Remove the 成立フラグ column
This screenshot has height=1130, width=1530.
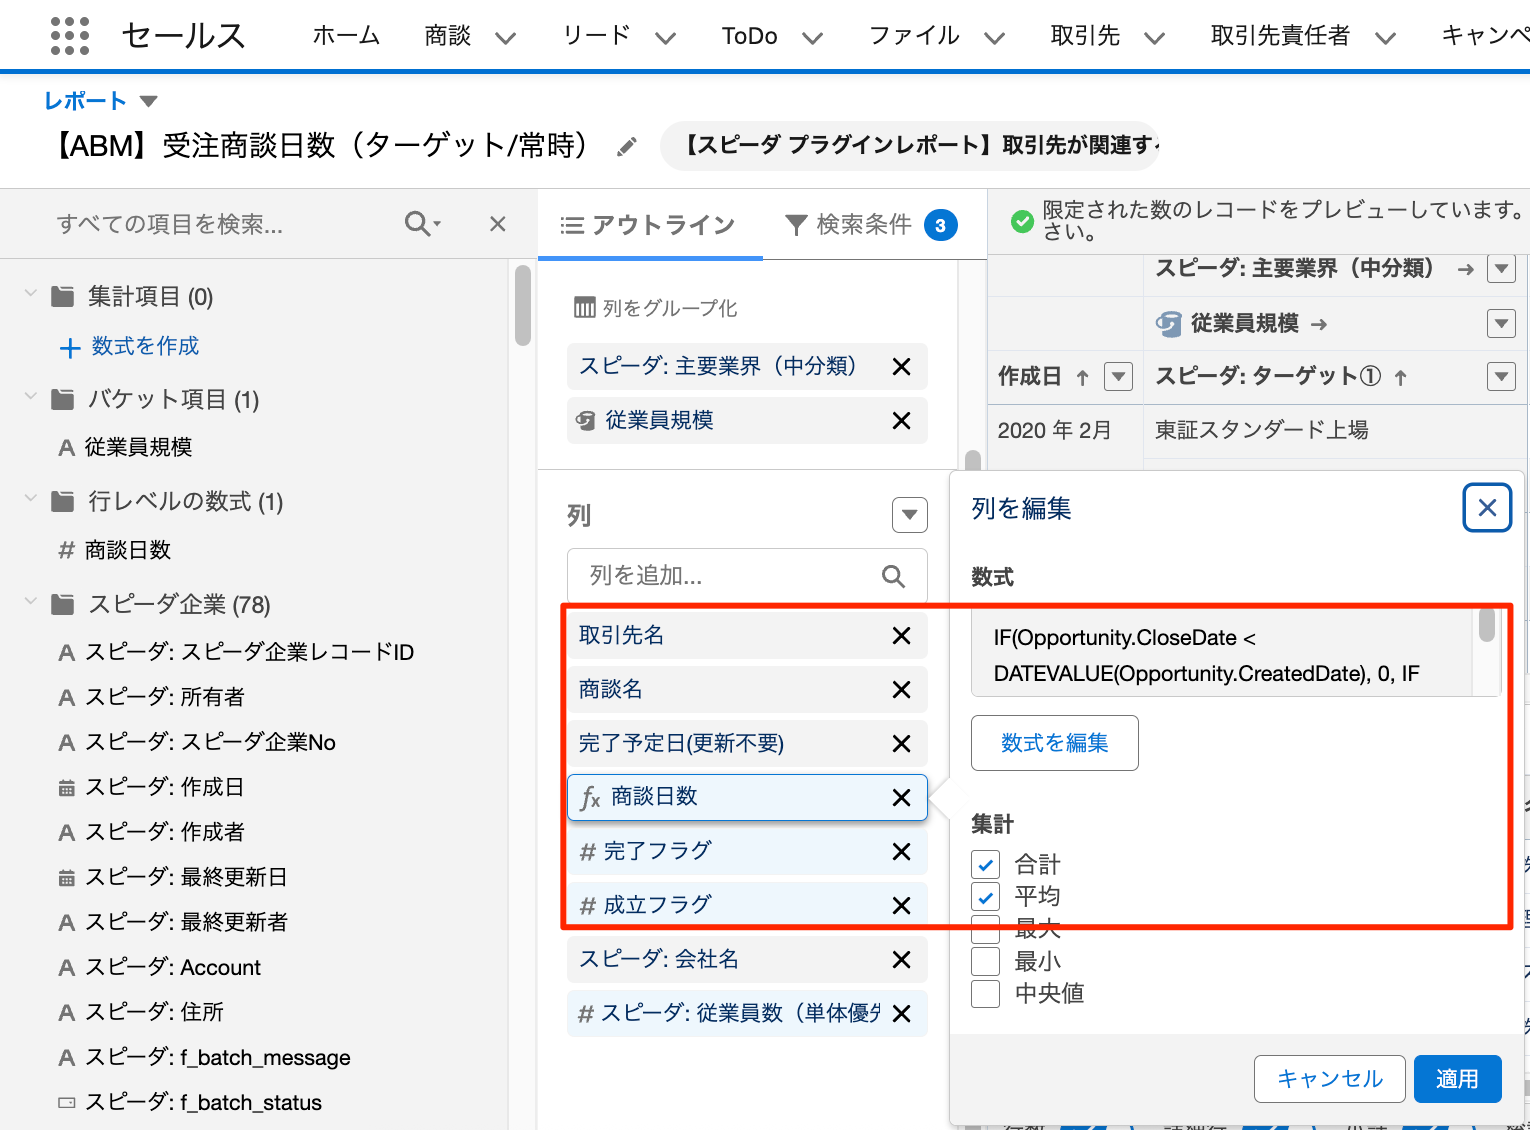coord(901,906)
